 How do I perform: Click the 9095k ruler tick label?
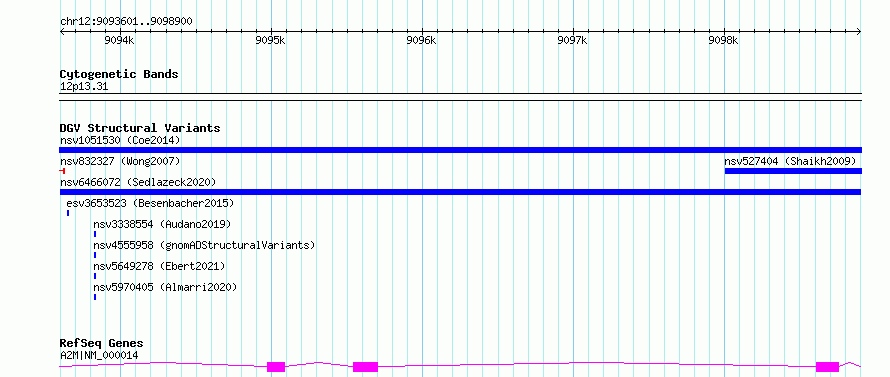(271, 40)
